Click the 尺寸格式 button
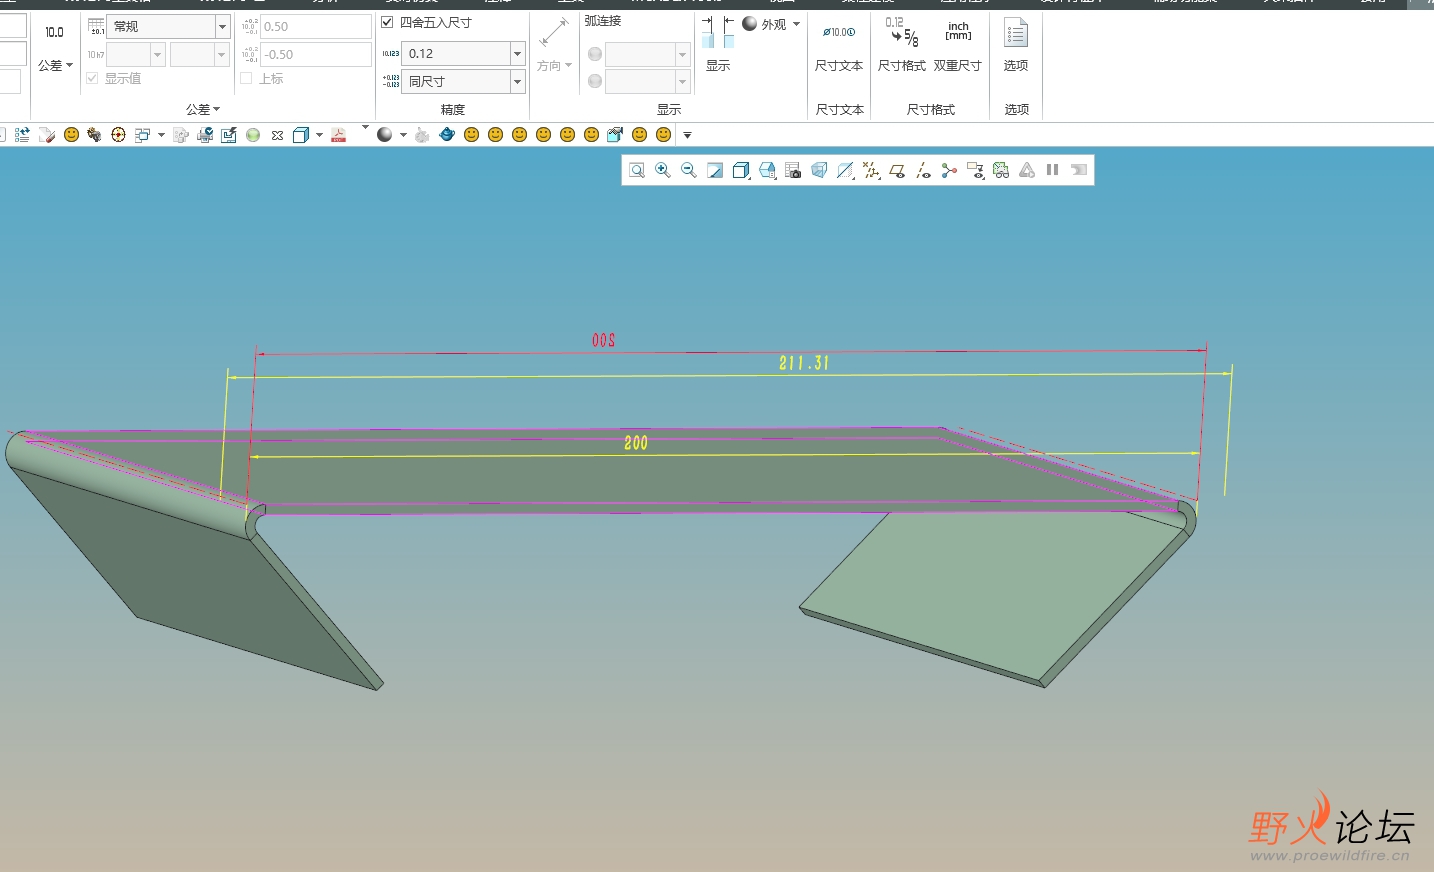This screenshot has height=872, width=1434. coord(902,47)
